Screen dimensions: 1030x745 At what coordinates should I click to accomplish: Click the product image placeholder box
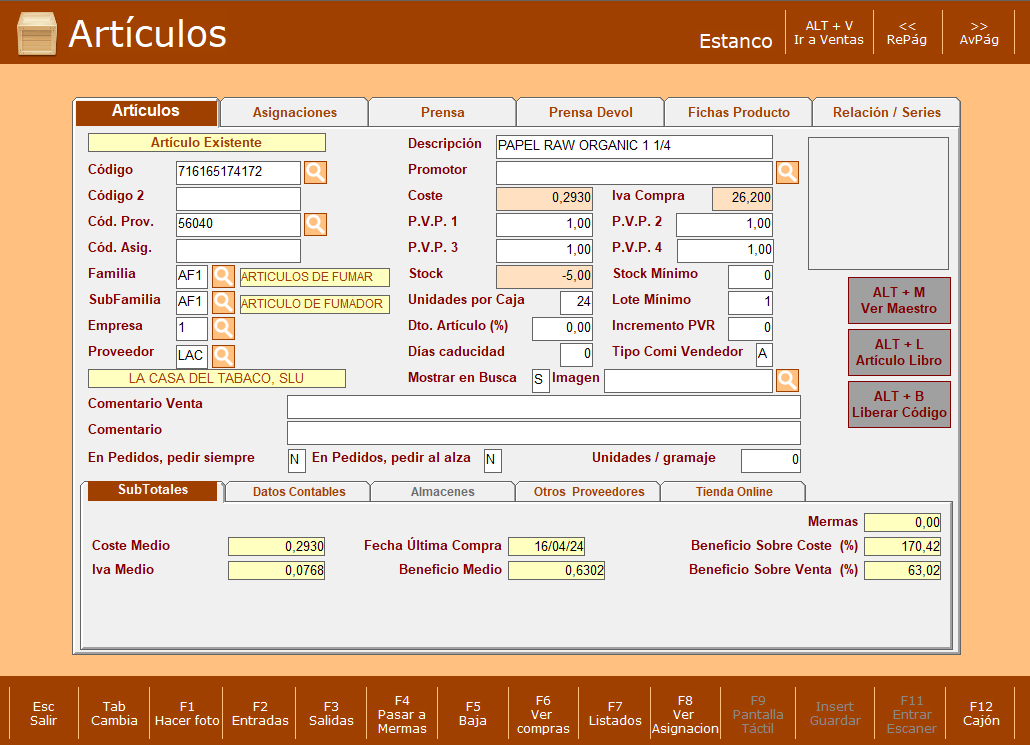[x=878, y=203]
